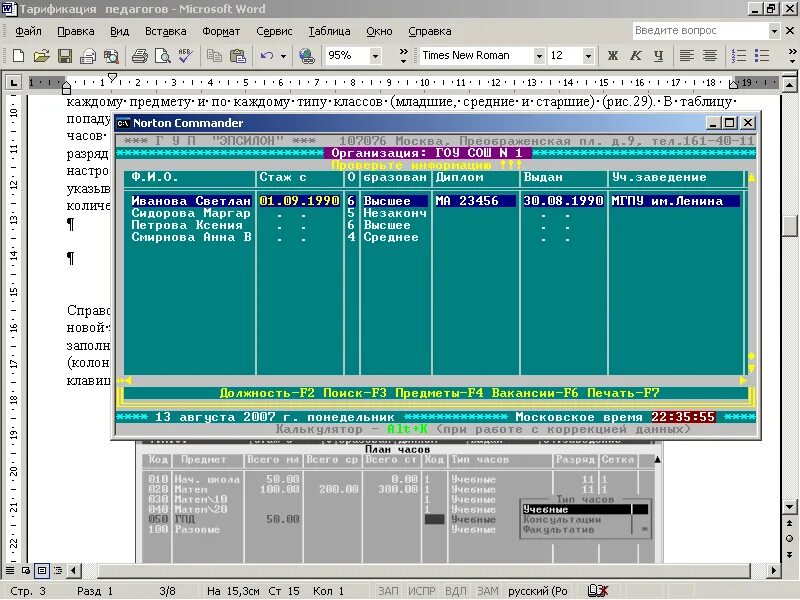Click the horizontal scrollbar left arrow
This screenshot has width=800, height=600.
click(73, 570)
